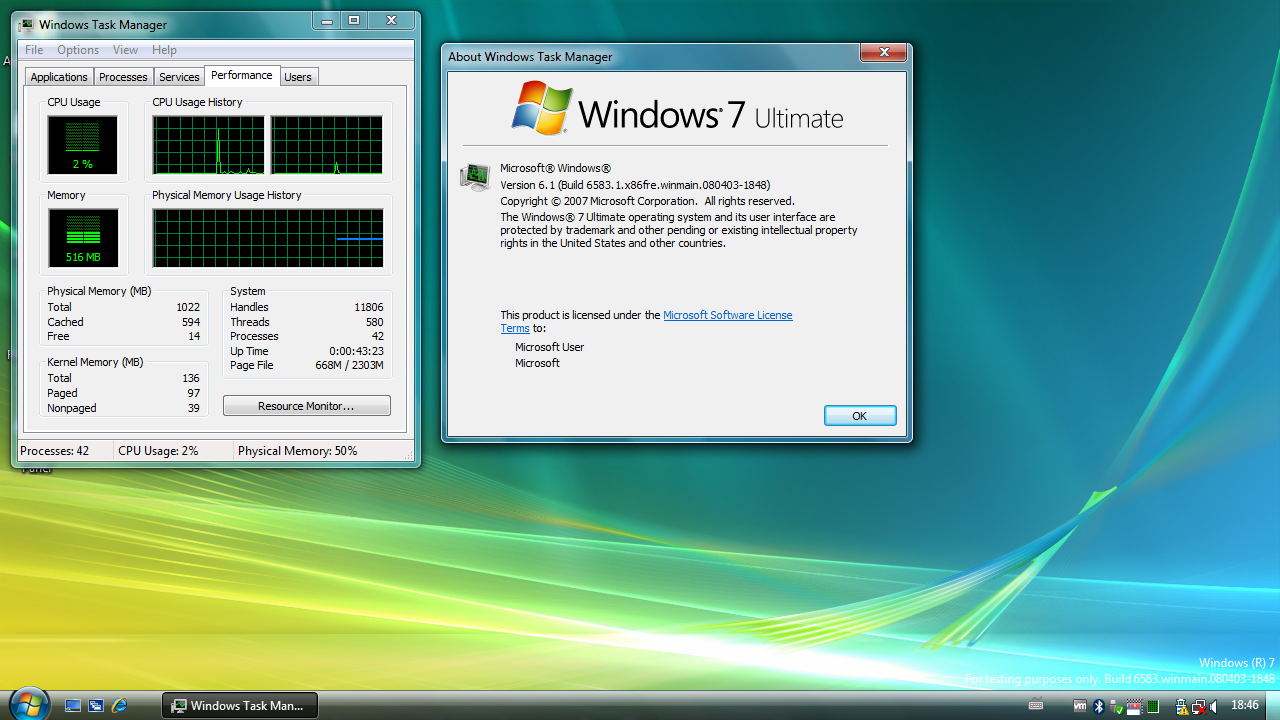Screen dimensions: 1280x720
Task: Click the disconnected network tray icon
Action: pyautogui.click(x=1199, y=706)
